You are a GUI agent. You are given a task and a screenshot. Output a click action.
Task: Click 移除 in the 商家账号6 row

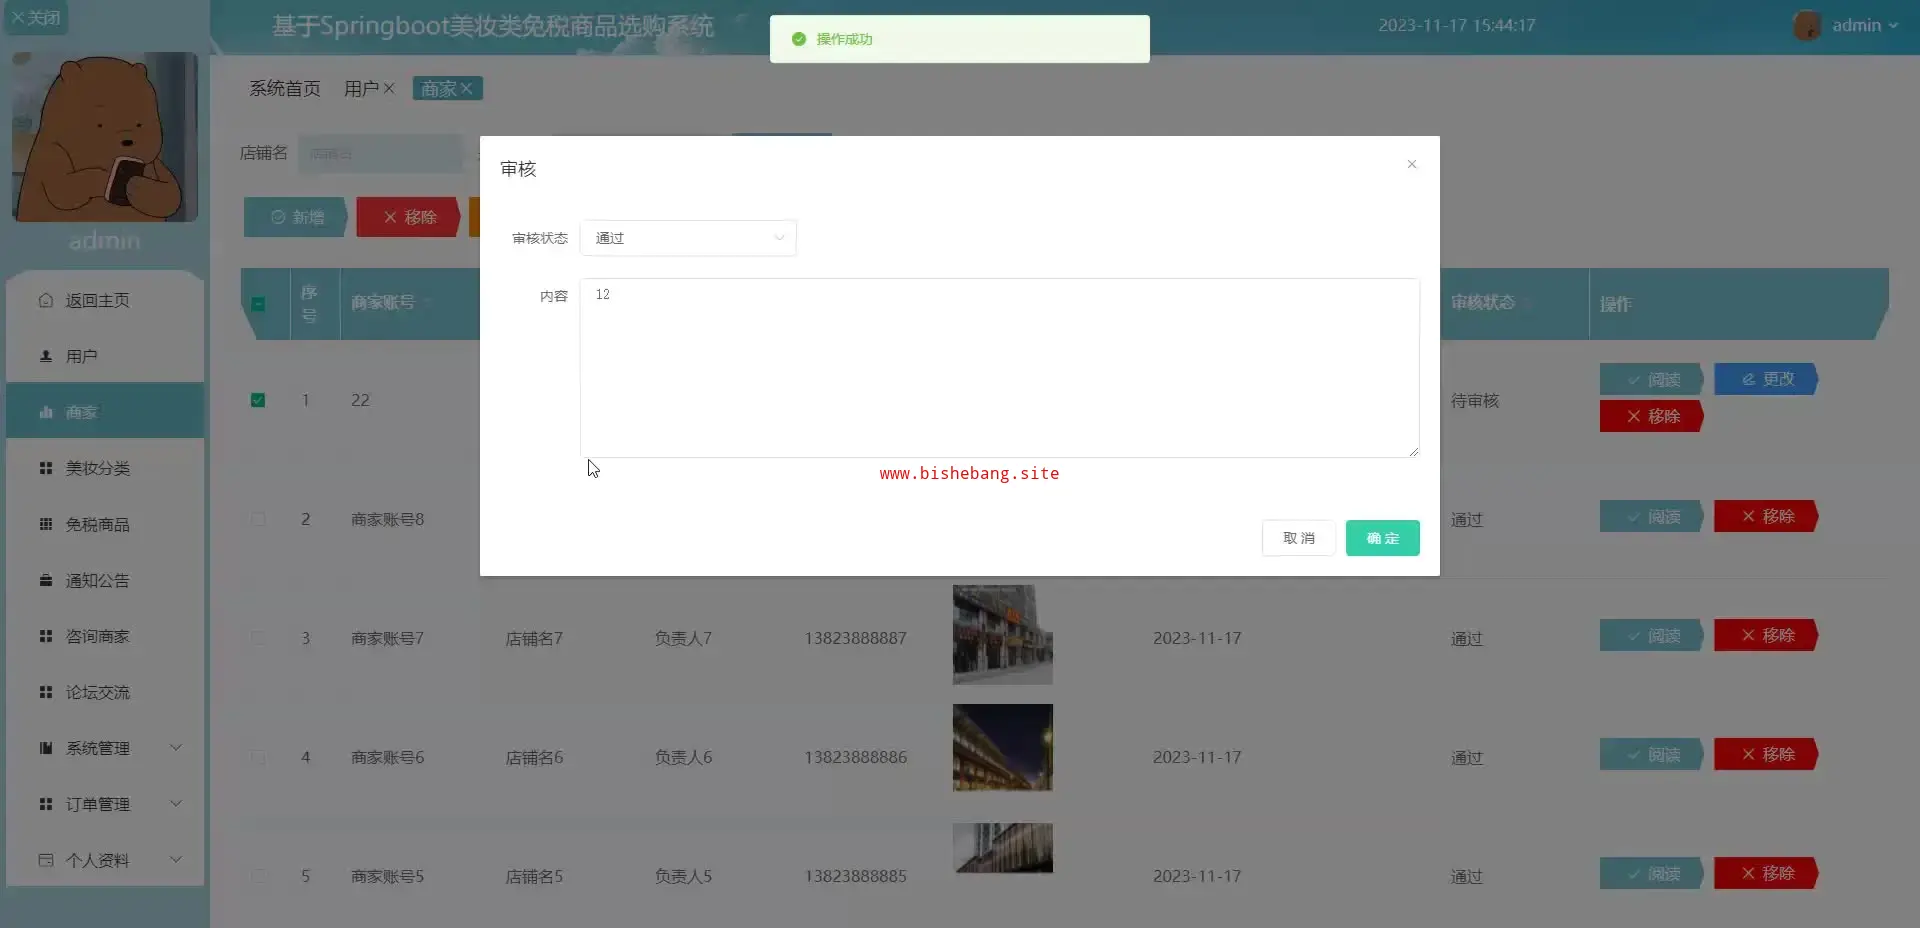point(1766,754)
